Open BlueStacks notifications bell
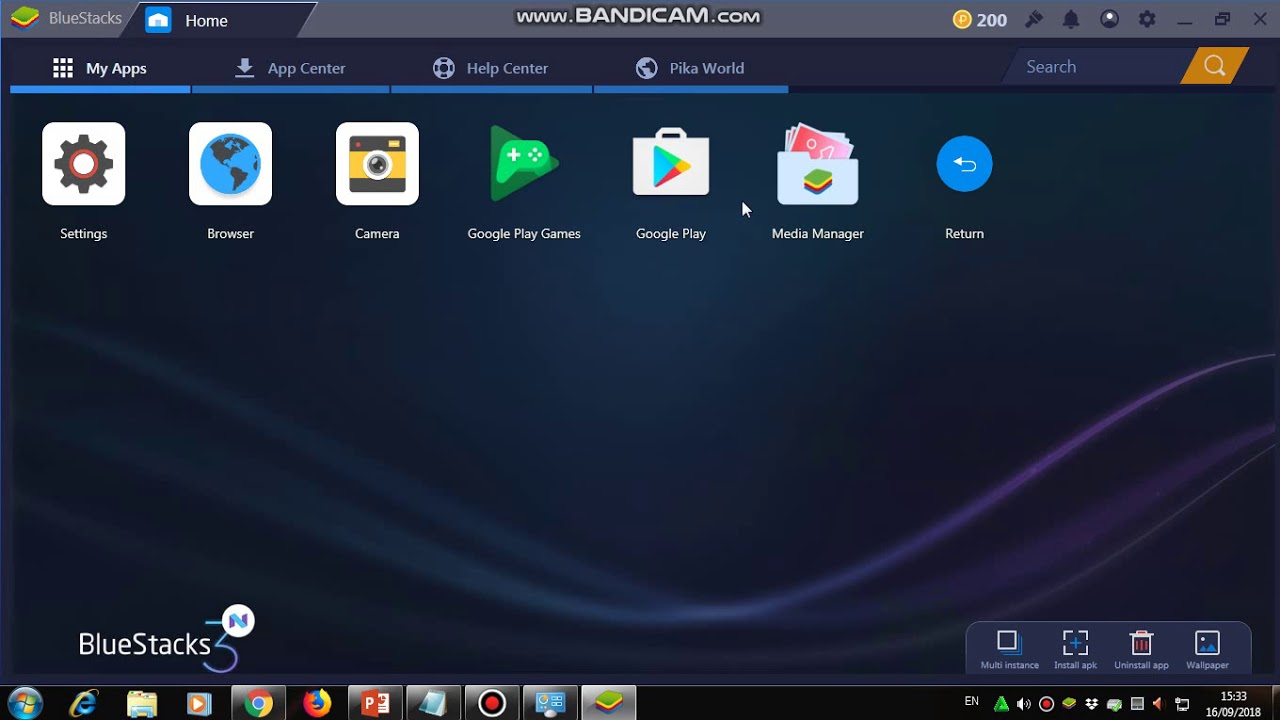This screenshot has width=1280, height=720. tap(1071, 19)
